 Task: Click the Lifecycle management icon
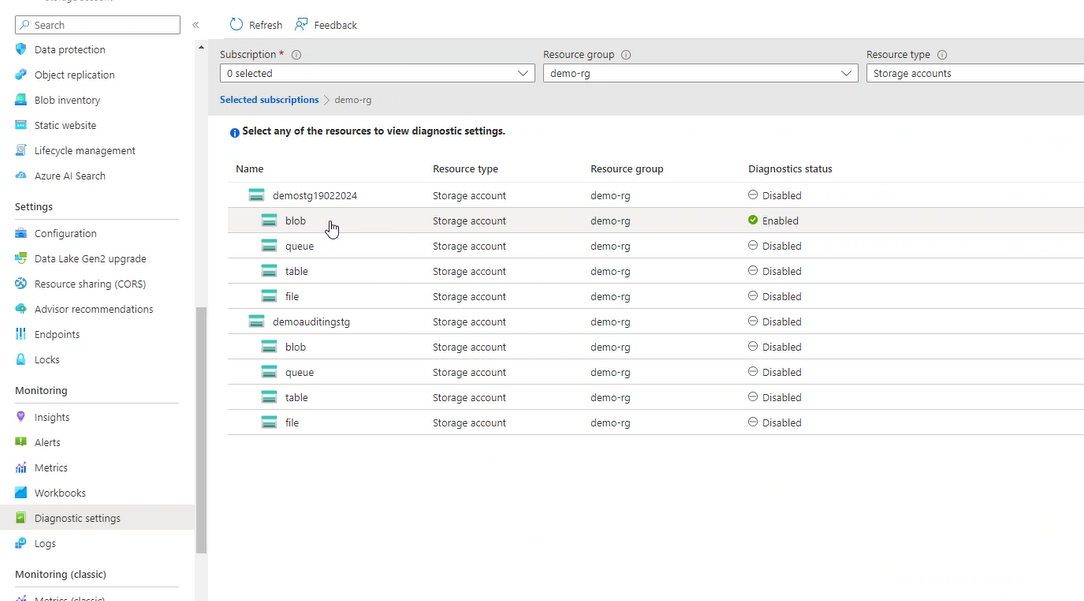[x=21, y=151]
